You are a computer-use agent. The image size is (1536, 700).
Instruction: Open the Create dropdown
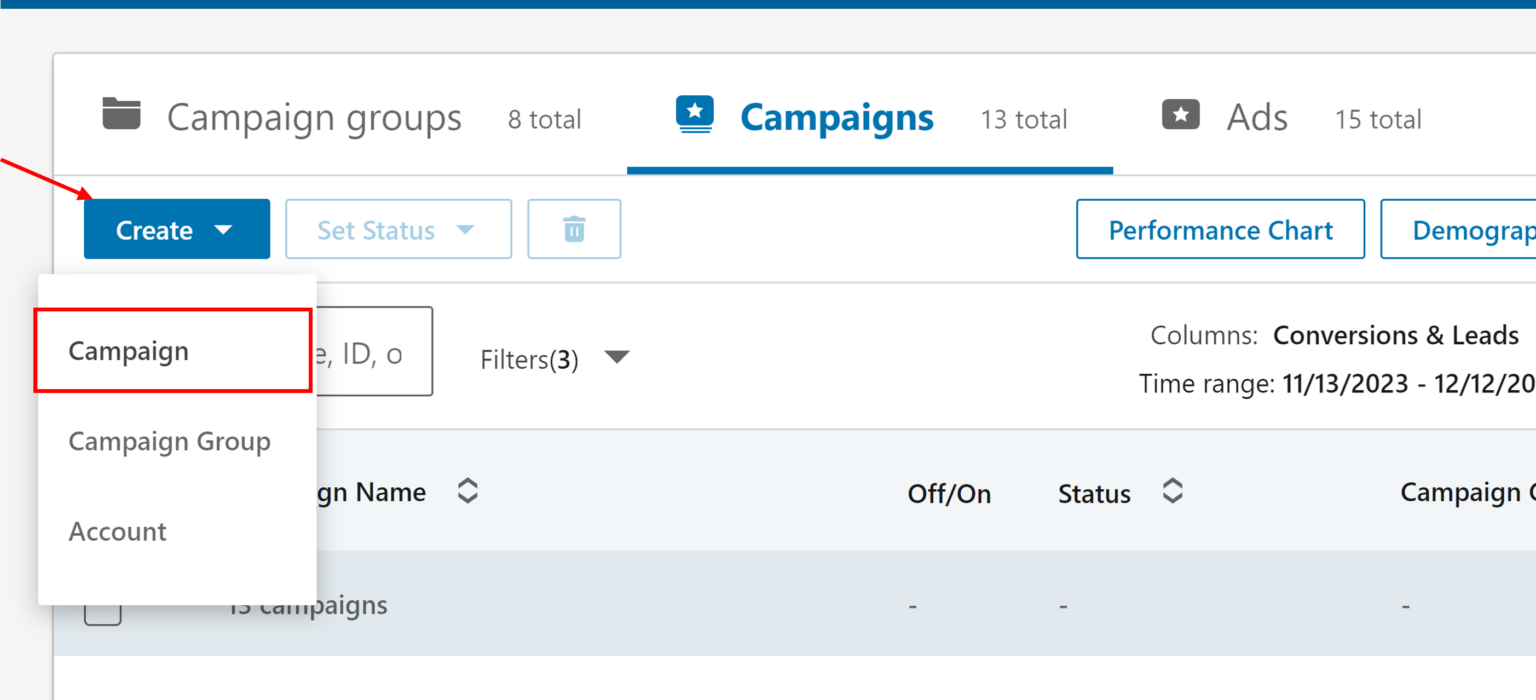click(x=176, y=229)
